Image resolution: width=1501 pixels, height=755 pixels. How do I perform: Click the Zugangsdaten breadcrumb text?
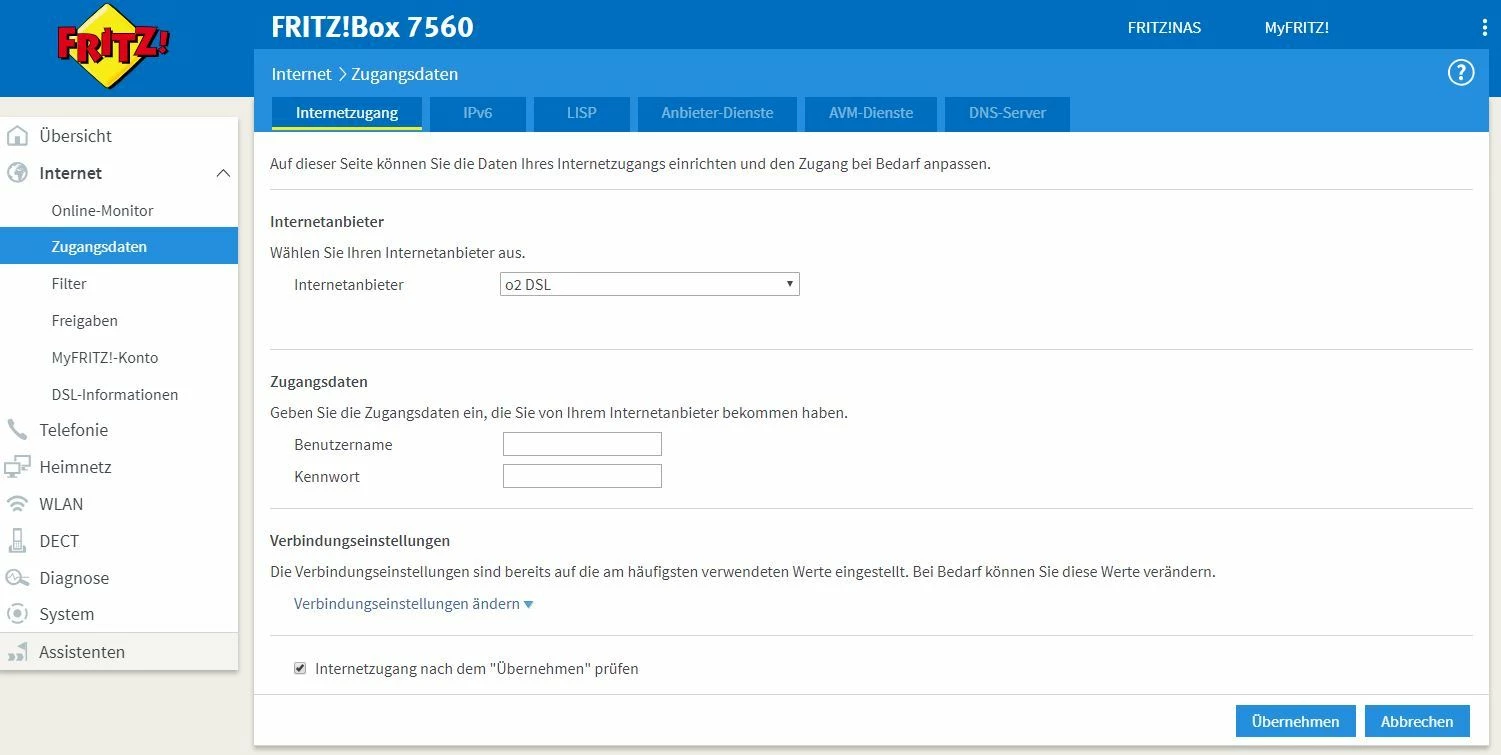point(404,74)
